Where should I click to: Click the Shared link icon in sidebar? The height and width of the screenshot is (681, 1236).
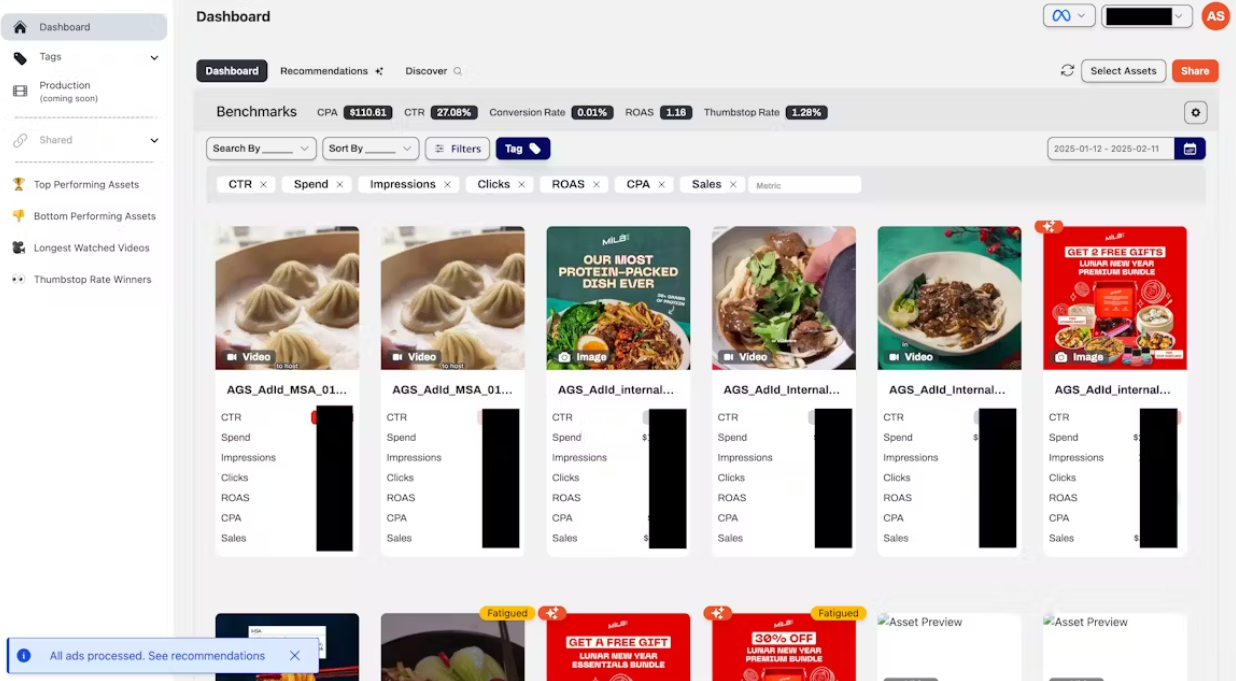pyautogui.click(x=20, y=140)
